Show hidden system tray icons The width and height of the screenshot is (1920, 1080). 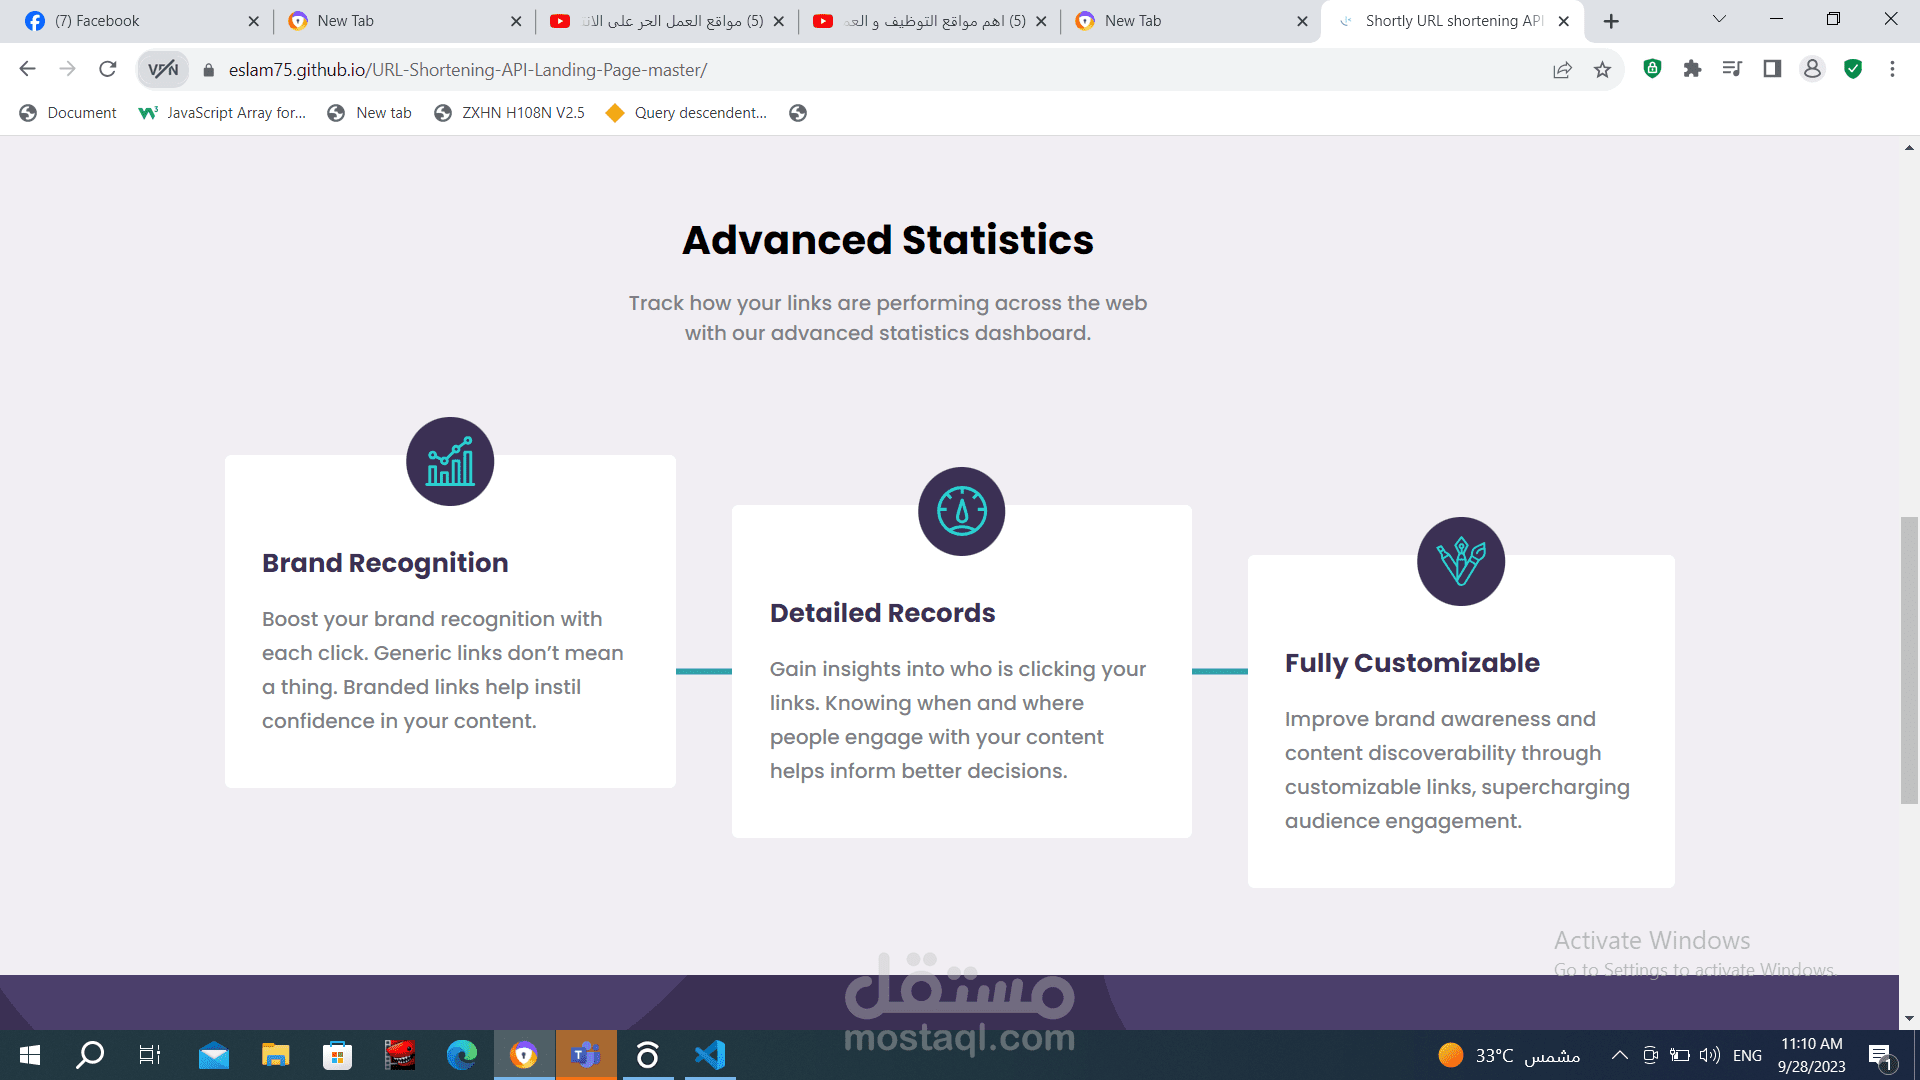1619,1055
